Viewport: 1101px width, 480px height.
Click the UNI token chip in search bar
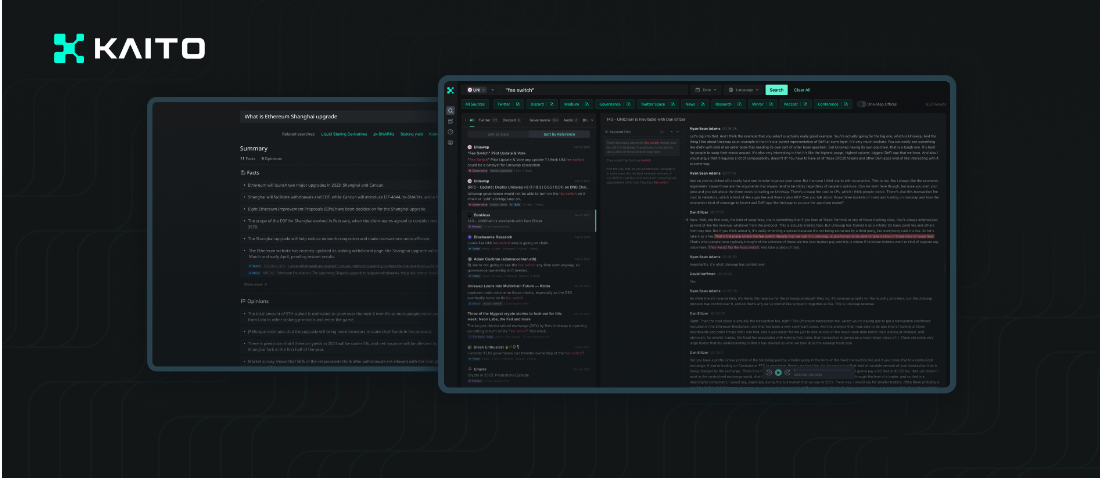click(477, 90)
